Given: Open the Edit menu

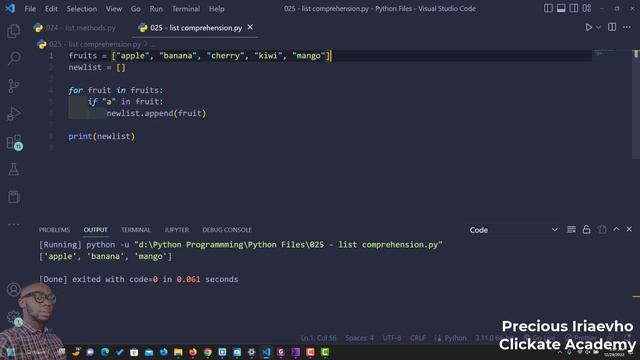Looking at the screenshot, I should pyautogui.click(x=51, y=9).
